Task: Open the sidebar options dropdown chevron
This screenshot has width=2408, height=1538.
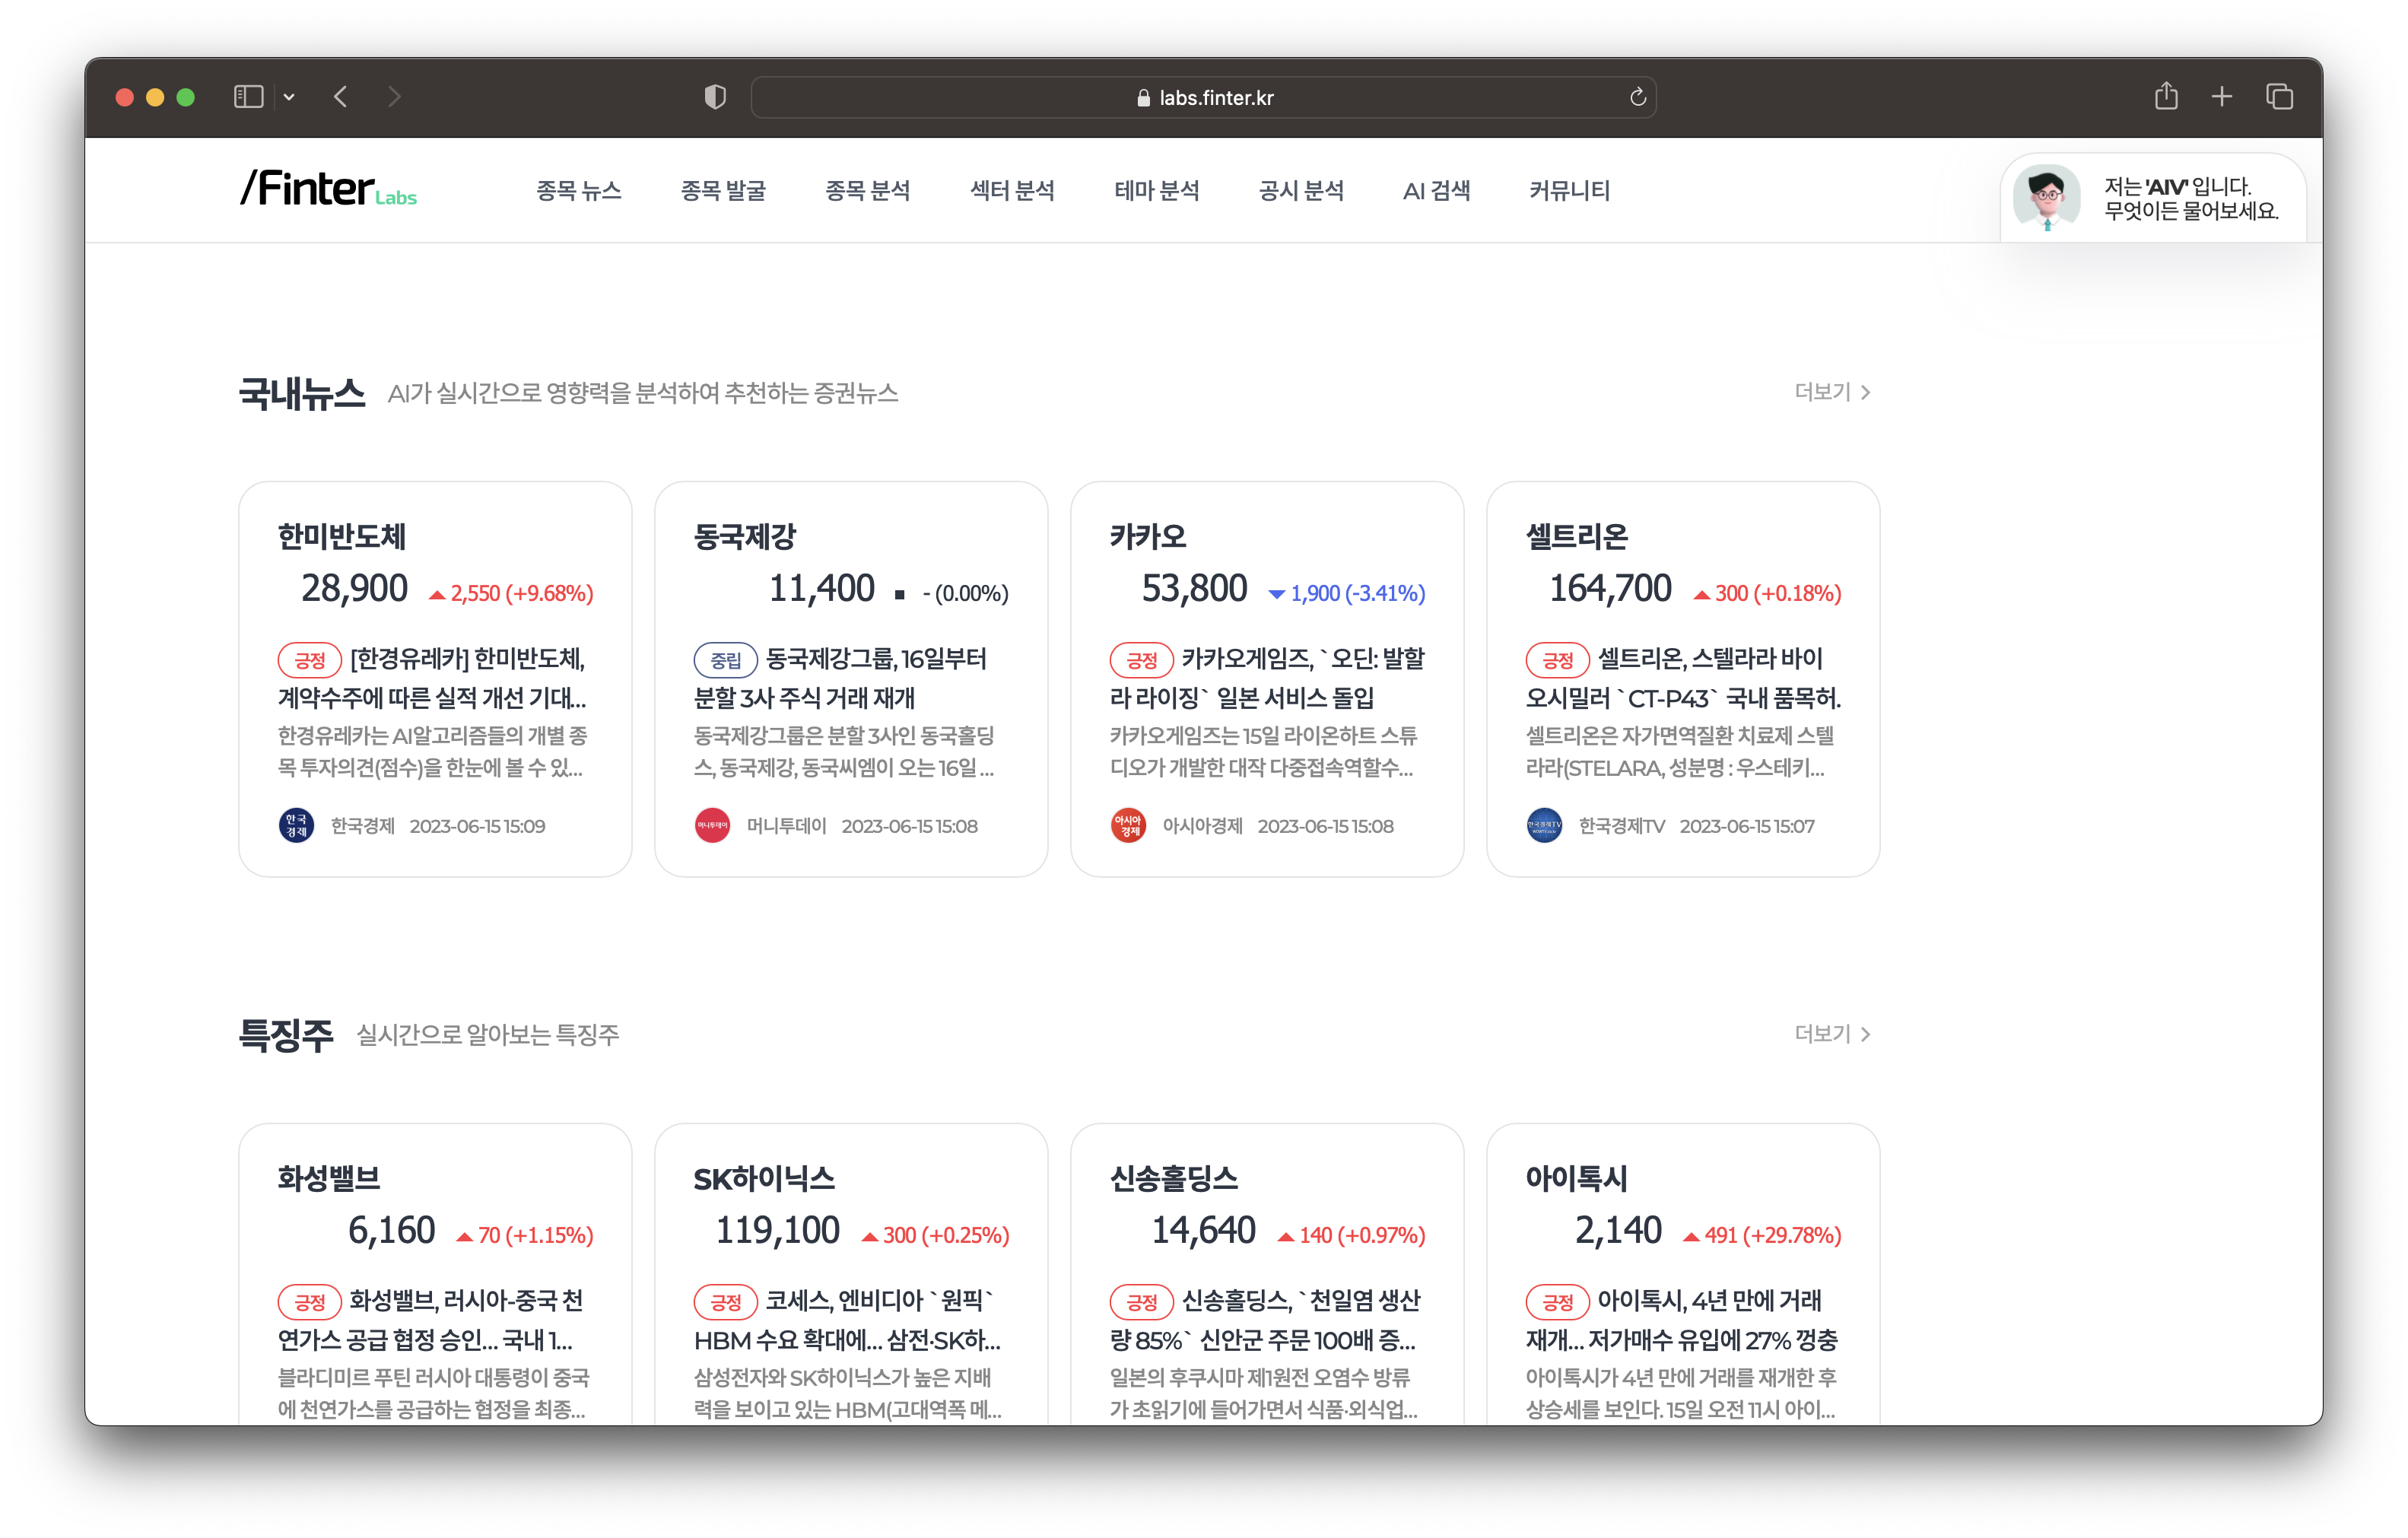Action: click(289, 97)
